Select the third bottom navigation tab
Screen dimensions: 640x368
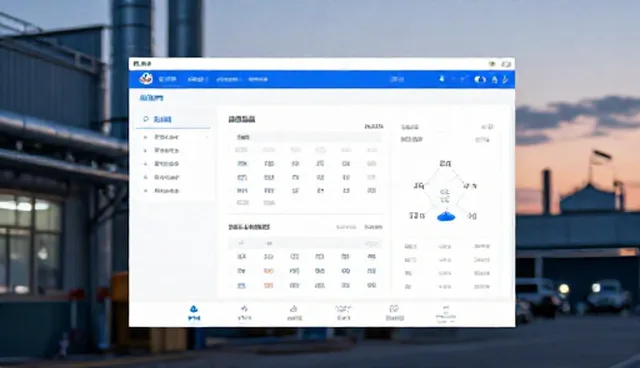tap(294, 313)
